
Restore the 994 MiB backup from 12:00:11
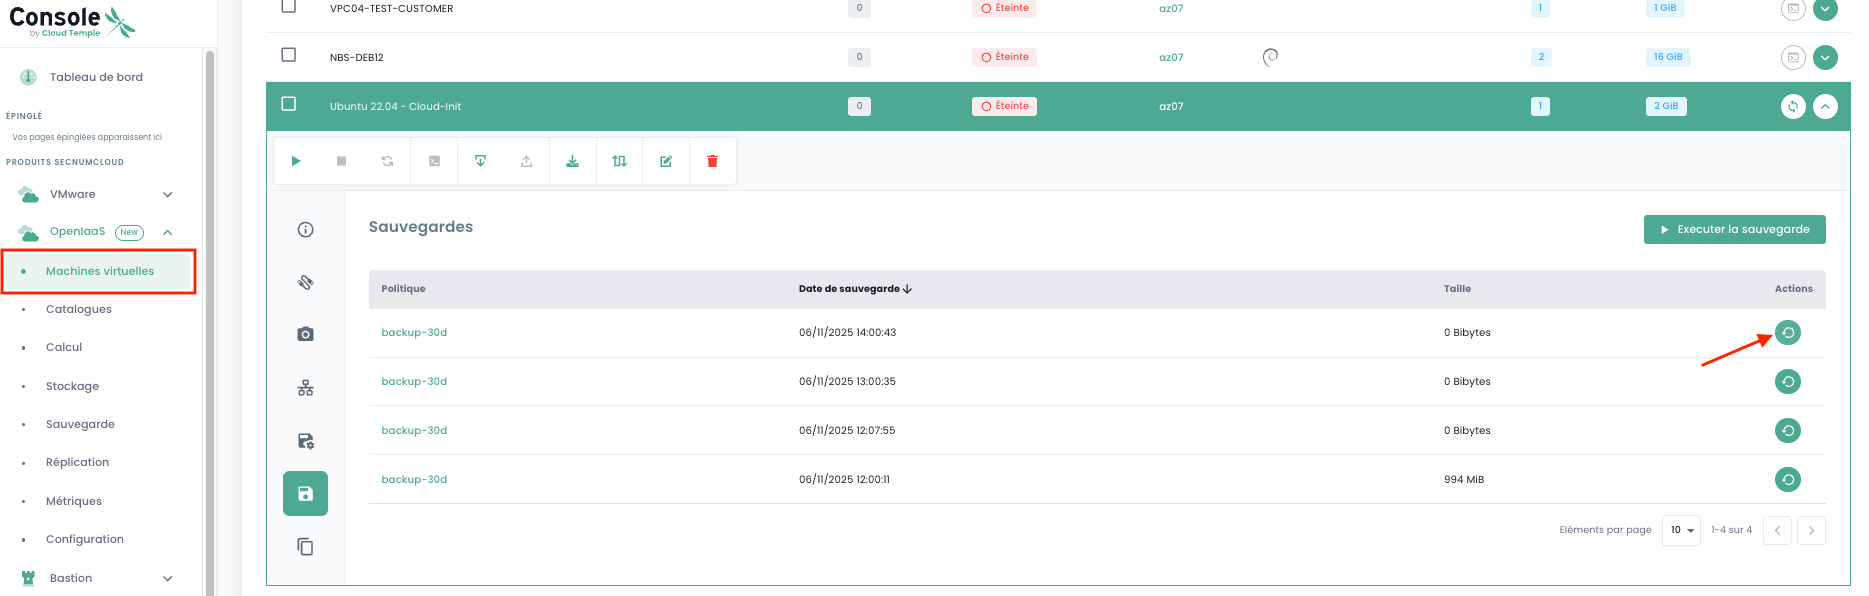(x=1787, y=480)
